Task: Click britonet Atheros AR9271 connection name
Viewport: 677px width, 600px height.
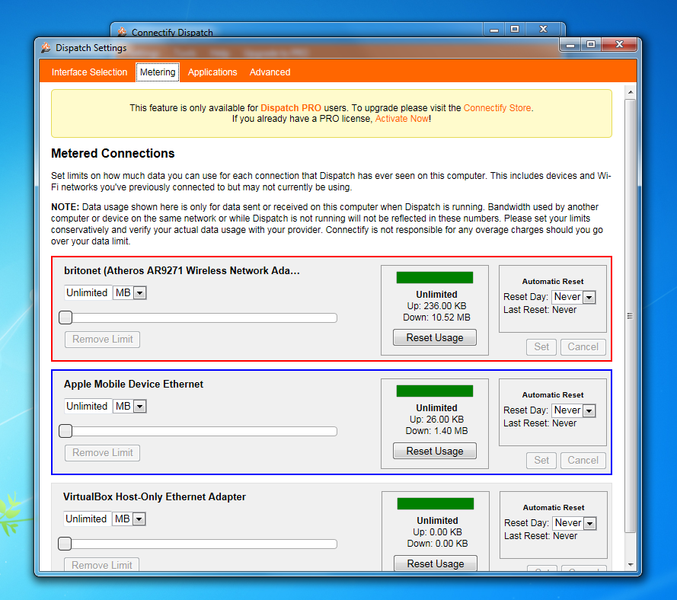Action: pyautogui.click(x=182, y=271)
